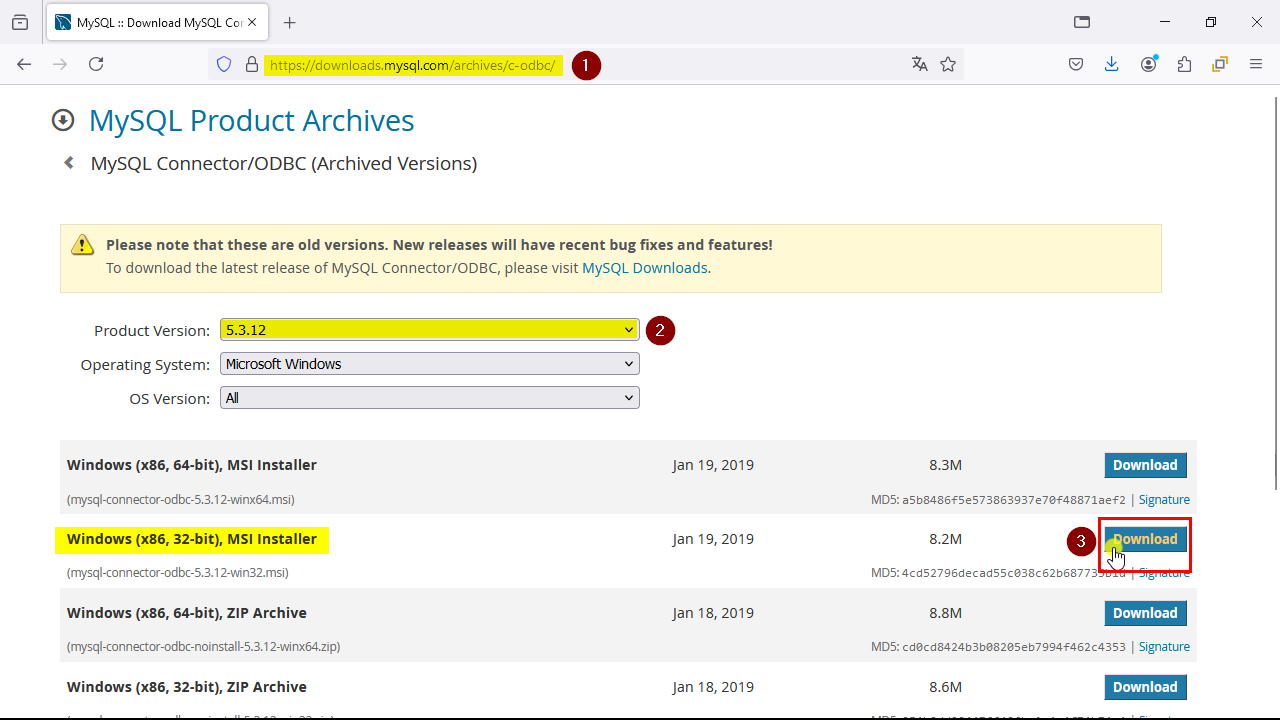This screenshot has width=1280, height=720.
Task: Click the warning triangle icon in notice
Action: click(x=82, y=245)
